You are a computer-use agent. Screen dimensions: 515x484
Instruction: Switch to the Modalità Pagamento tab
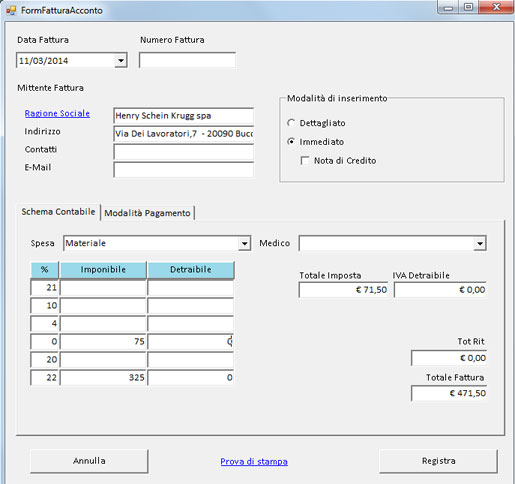point(147,213)
